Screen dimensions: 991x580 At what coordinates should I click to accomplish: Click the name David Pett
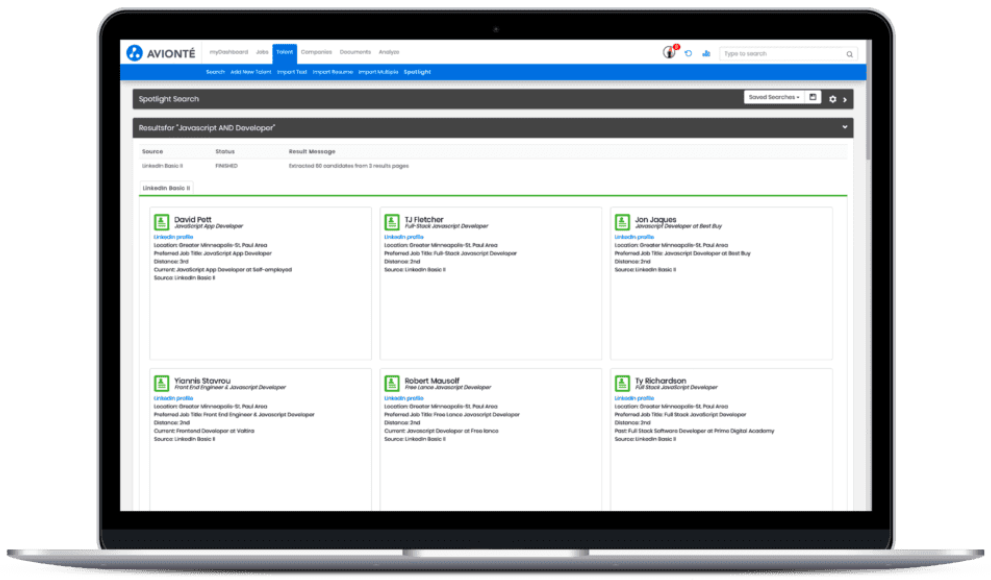193,219
